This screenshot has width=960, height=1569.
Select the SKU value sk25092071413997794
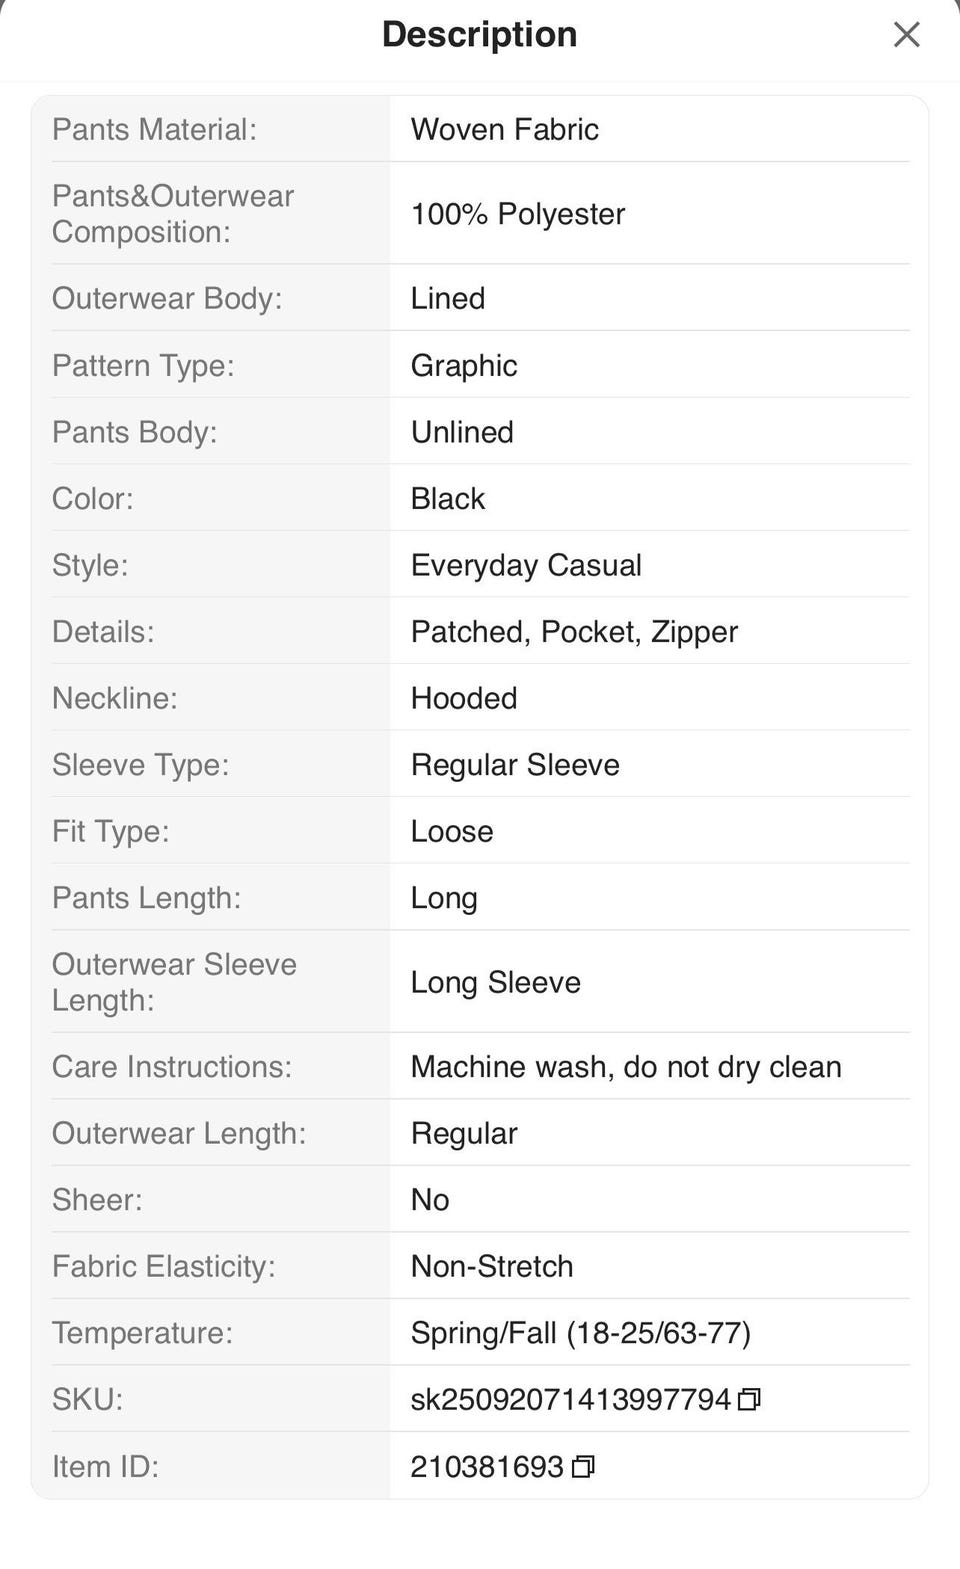click(x=570, y=1400)
